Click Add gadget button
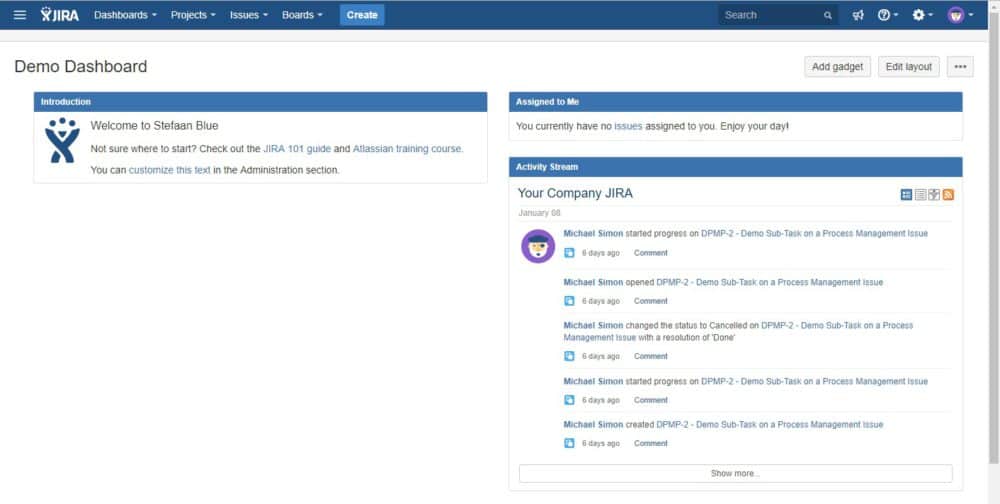The height and width of the screenshot is (504, 1000). 837,66
